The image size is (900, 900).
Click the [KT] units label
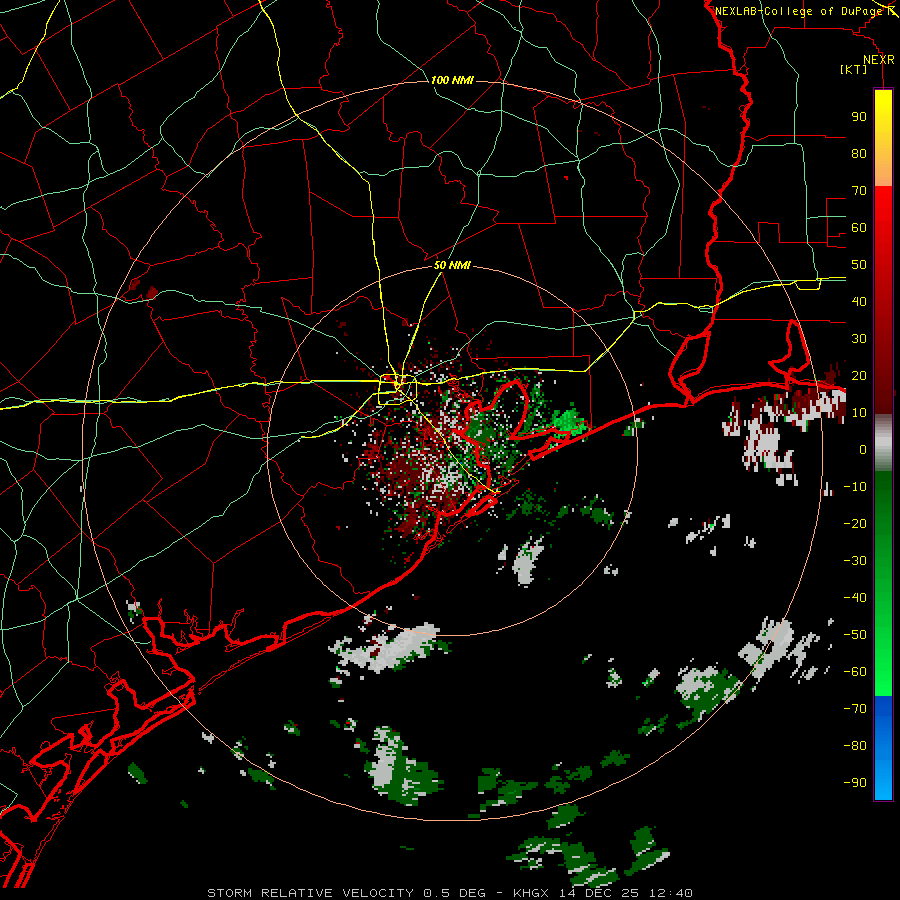854,69
